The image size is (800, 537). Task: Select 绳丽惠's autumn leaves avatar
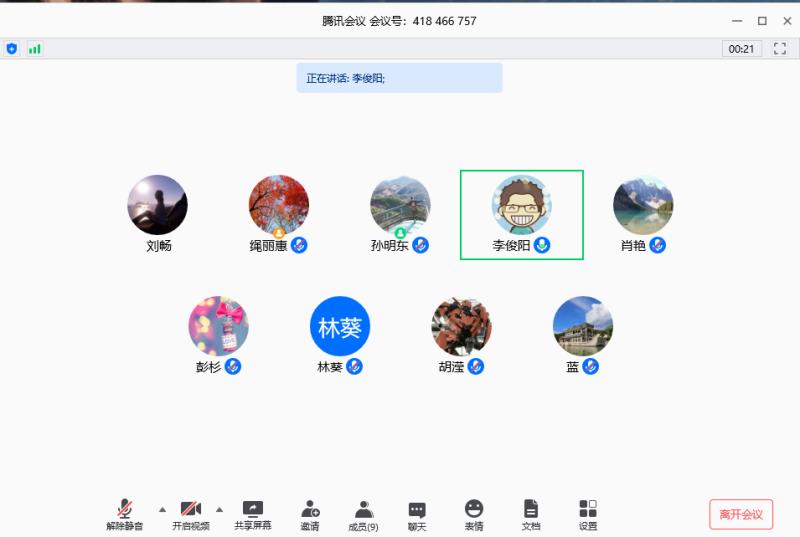(279, 204)
